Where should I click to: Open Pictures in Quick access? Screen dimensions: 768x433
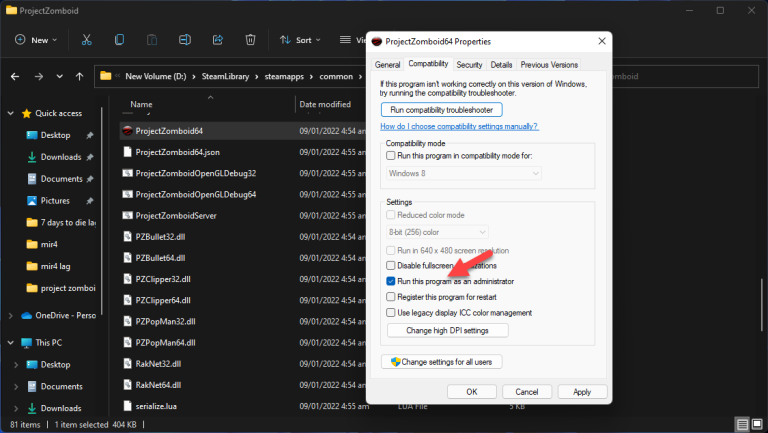click(55, 201)
